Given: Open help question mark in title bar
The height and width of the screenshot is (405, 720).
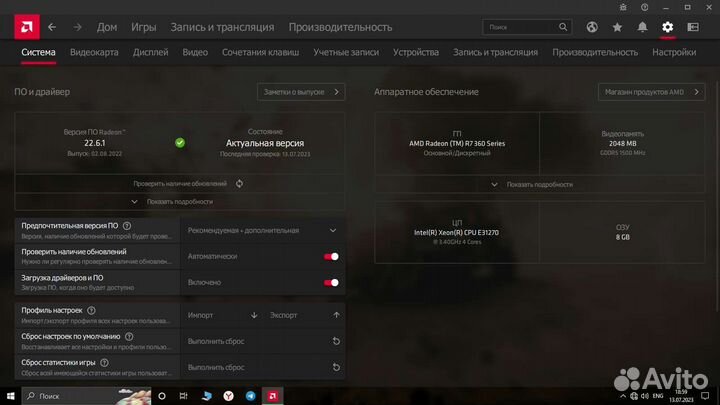Looking at the screenshot, I should coord(644,7).
